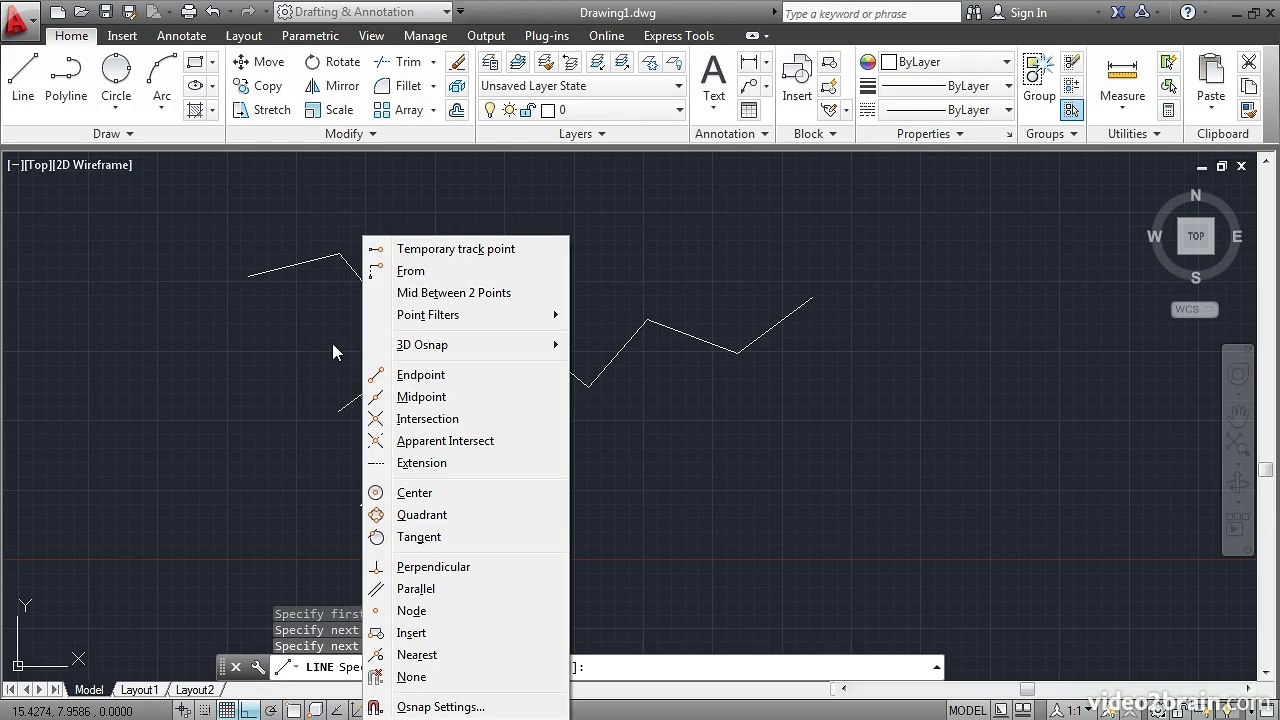Viewport: 1280px width, 720px height.
Task: Open Osnap Settings from the menu
Action: (x=466, y=707)
